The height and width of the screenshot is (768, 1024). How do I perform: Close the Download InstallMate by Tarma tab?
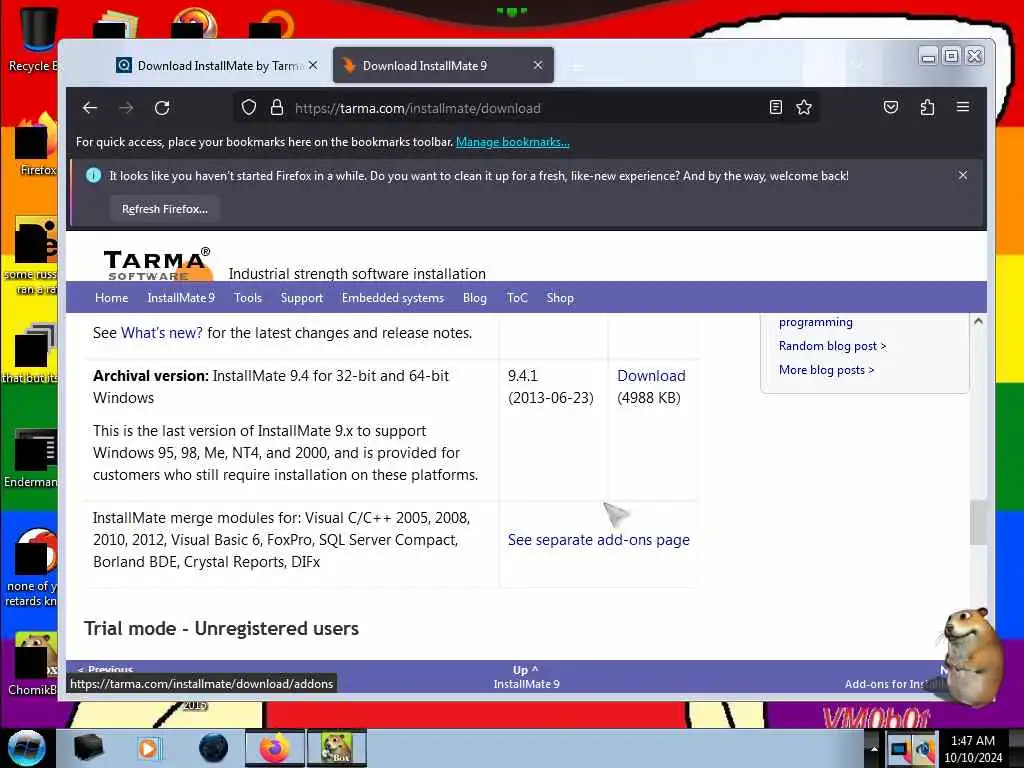[313, 65]
